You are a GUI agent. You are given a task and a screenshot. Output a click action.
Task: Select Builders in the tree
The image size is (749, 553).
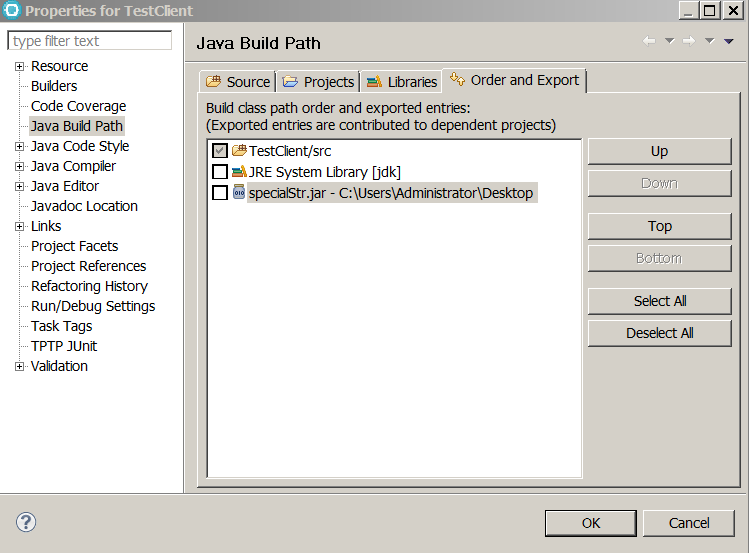[x=54, y=86]
